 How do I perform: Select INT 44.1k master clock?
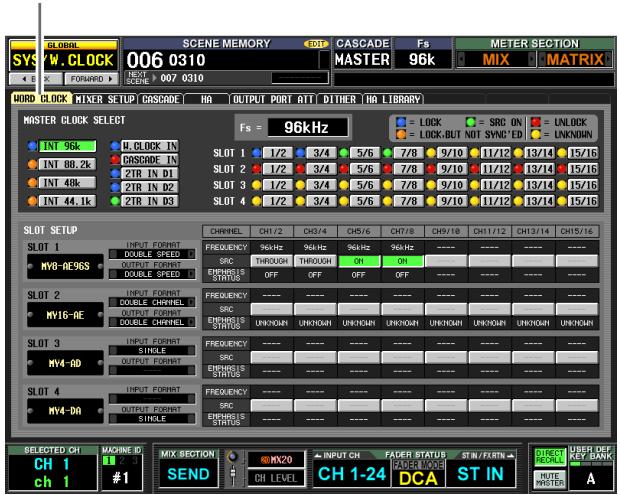[67, 201]
